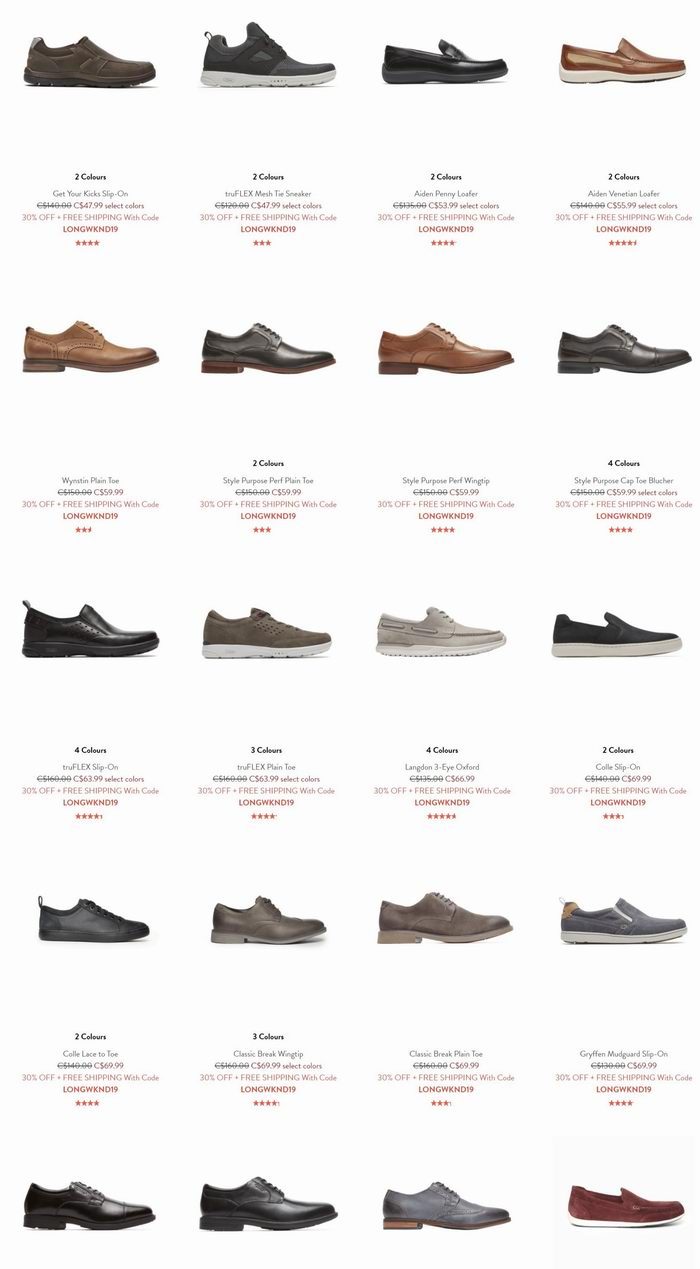Check star rating under truFLEX Plain Toe
700x1269 pixels.
[264, 816]
